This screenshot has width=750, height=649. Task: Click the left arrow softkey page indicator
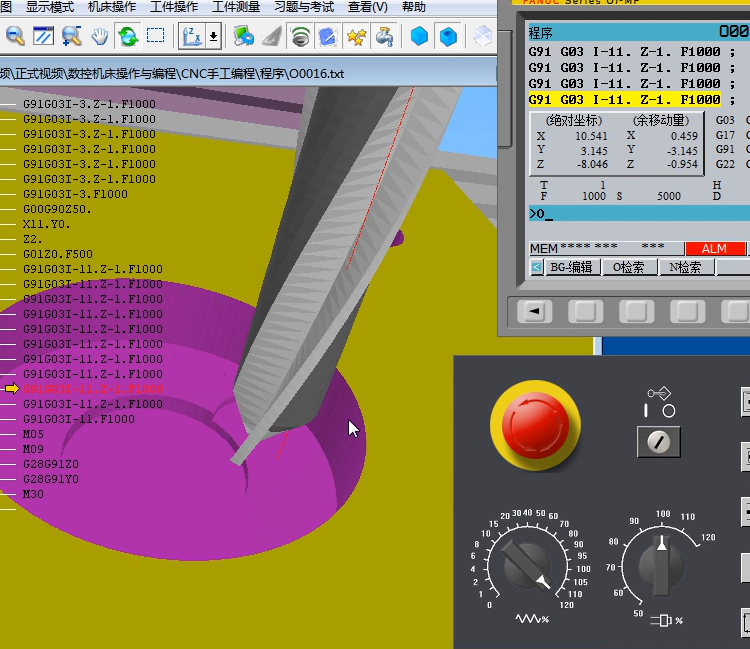coord(537,267)
